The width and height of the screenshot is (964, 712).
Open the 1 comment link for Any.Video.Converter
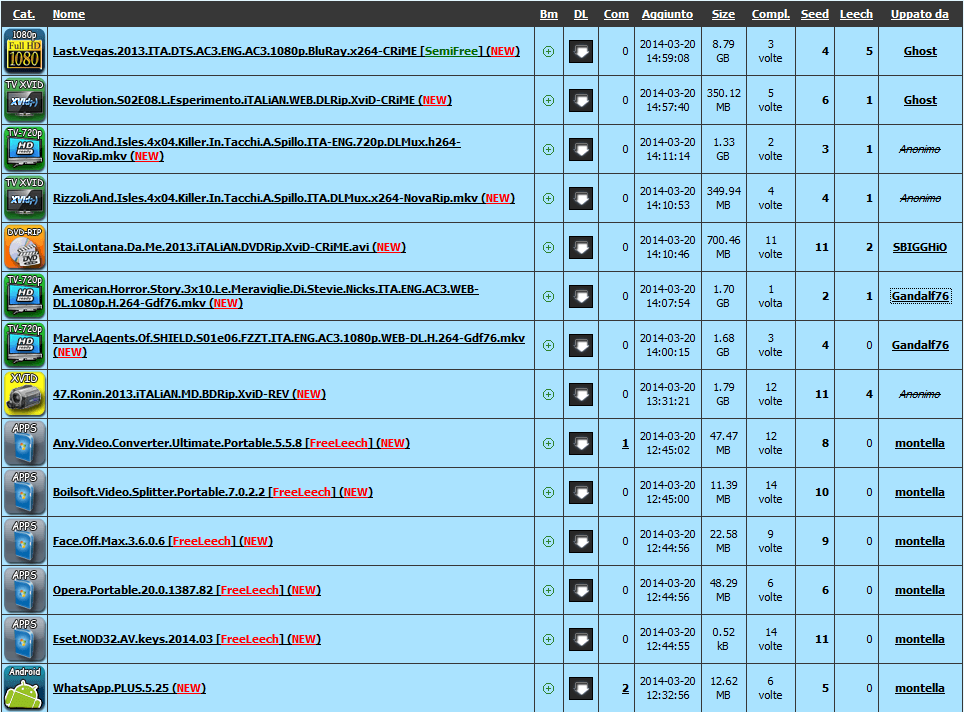click(x=625, y=443)
